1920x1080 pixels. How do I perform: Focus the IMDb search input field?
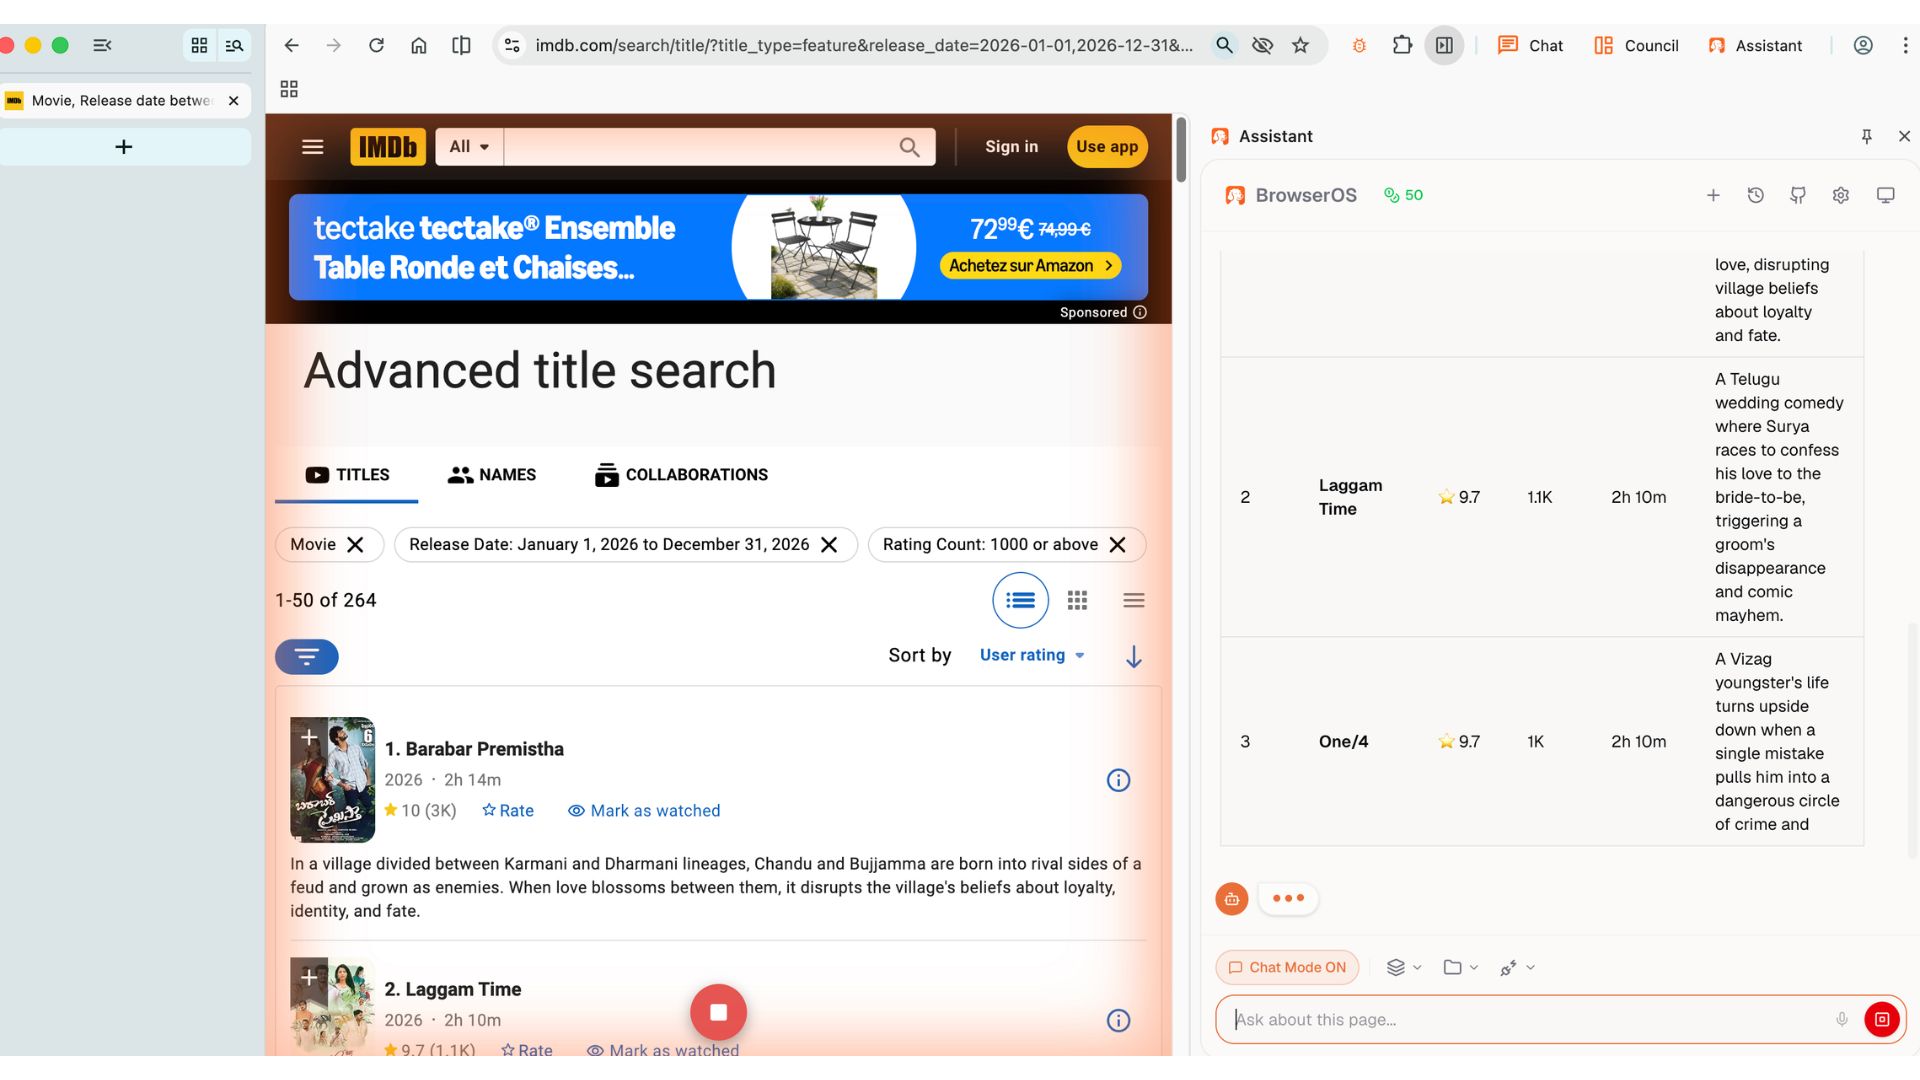point(700,147)
